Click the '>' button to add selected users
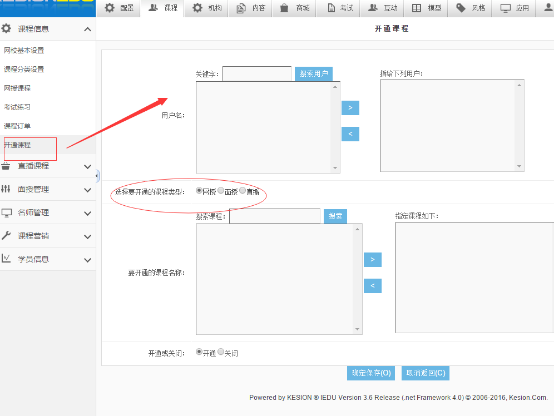Image resolution: width=554 pixels, height=416 pixels. (350, 108)
